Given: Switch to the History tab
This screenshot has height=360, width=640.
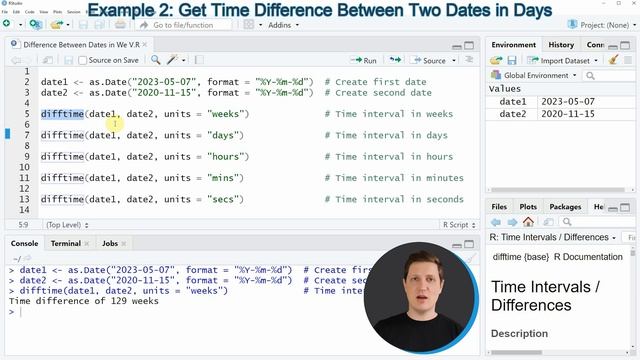Looking at the screenshot, I should (x=561, y=44).
